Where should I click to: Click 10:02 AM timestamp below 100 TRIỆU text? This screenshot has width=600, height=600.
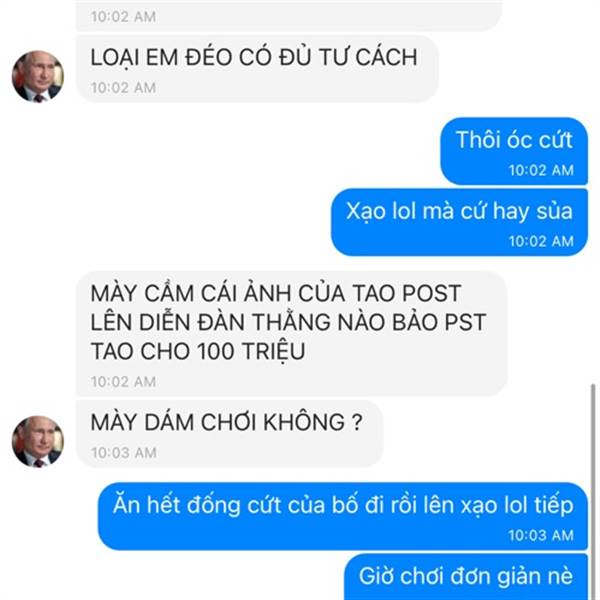[x=123, y=382]
